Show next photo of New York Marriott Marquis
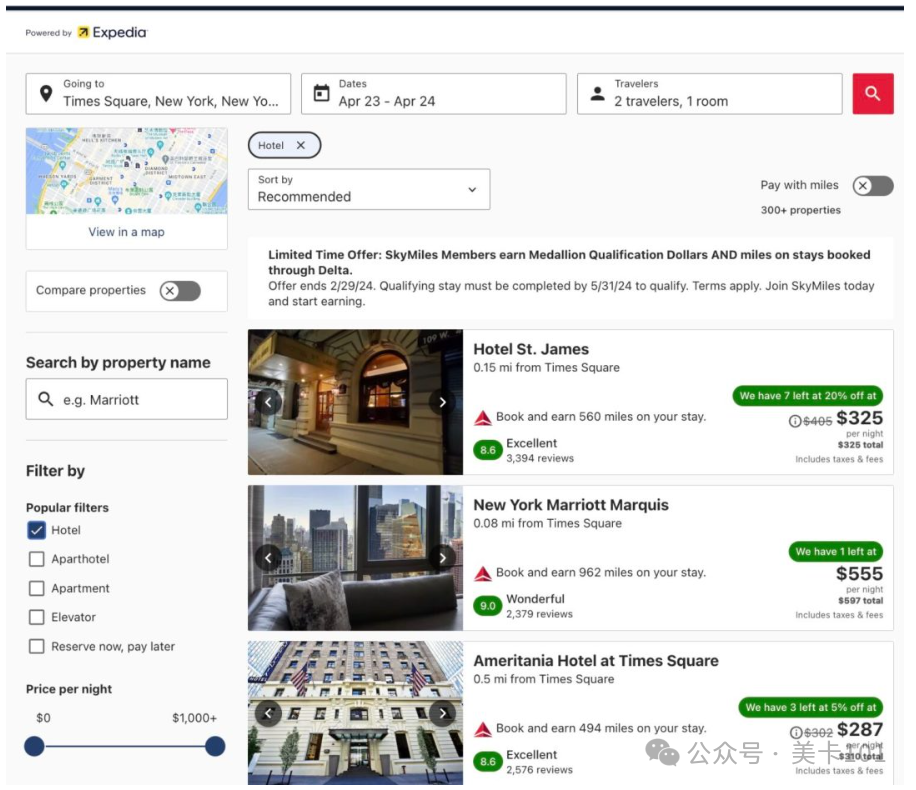Image resolution: width=916 pixels, height=790 pixels. pyautogui.click(x=442, y=557)
